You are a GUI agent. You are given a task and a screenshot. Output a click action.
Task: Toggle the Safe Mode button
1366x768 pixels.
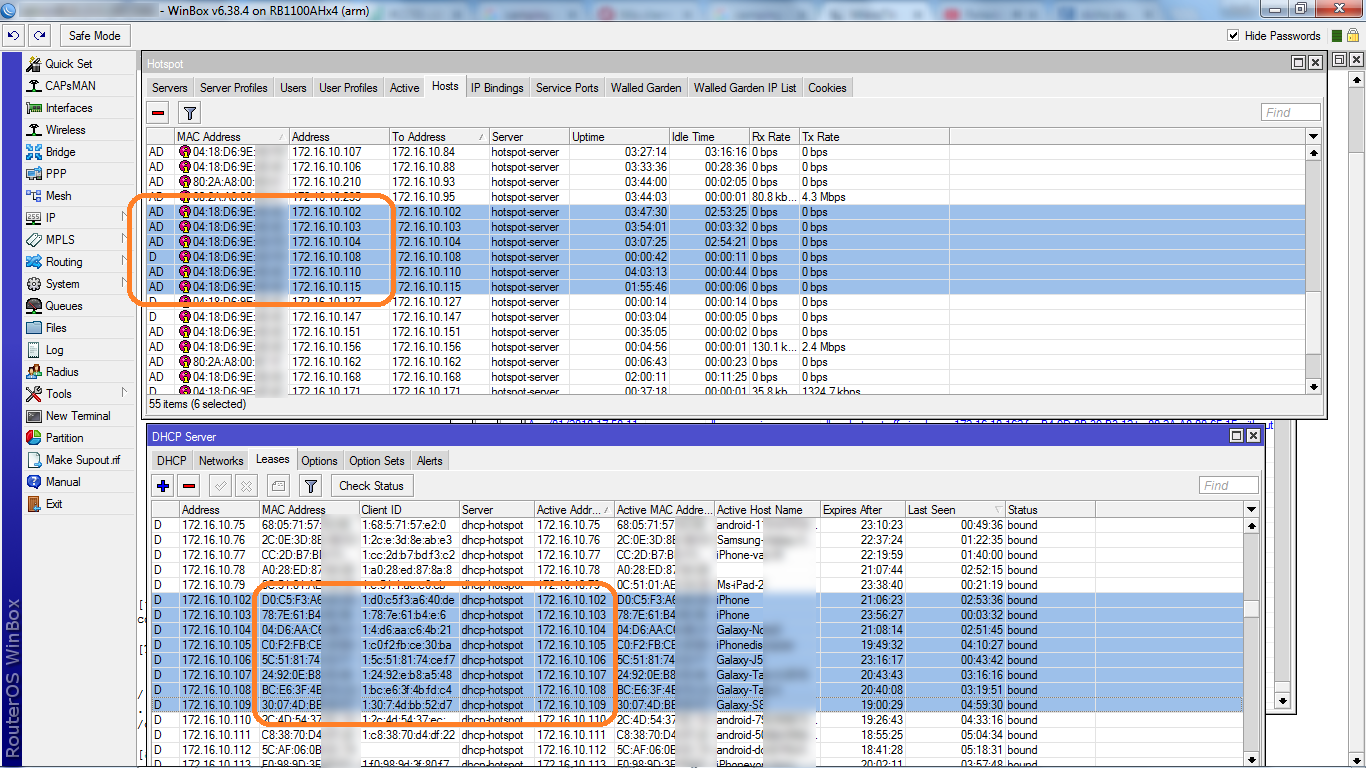click(x=94, y=35)
